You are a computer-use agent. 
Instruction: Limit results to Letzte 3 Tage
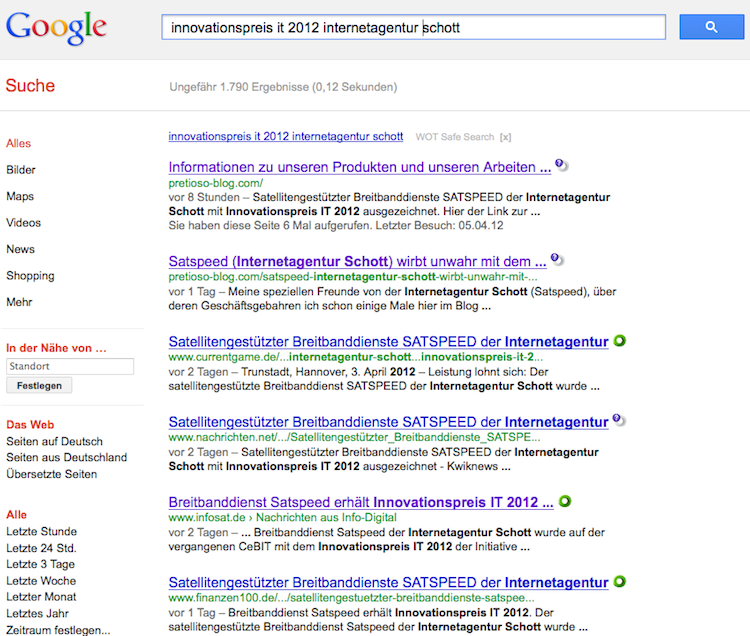[x=41, y=564]
